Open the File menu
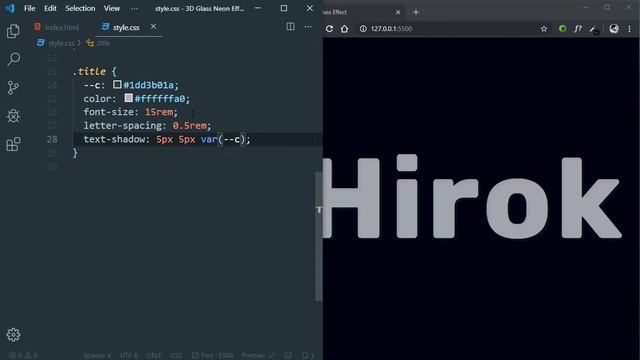The image size is (640, 360). (29, 8)
